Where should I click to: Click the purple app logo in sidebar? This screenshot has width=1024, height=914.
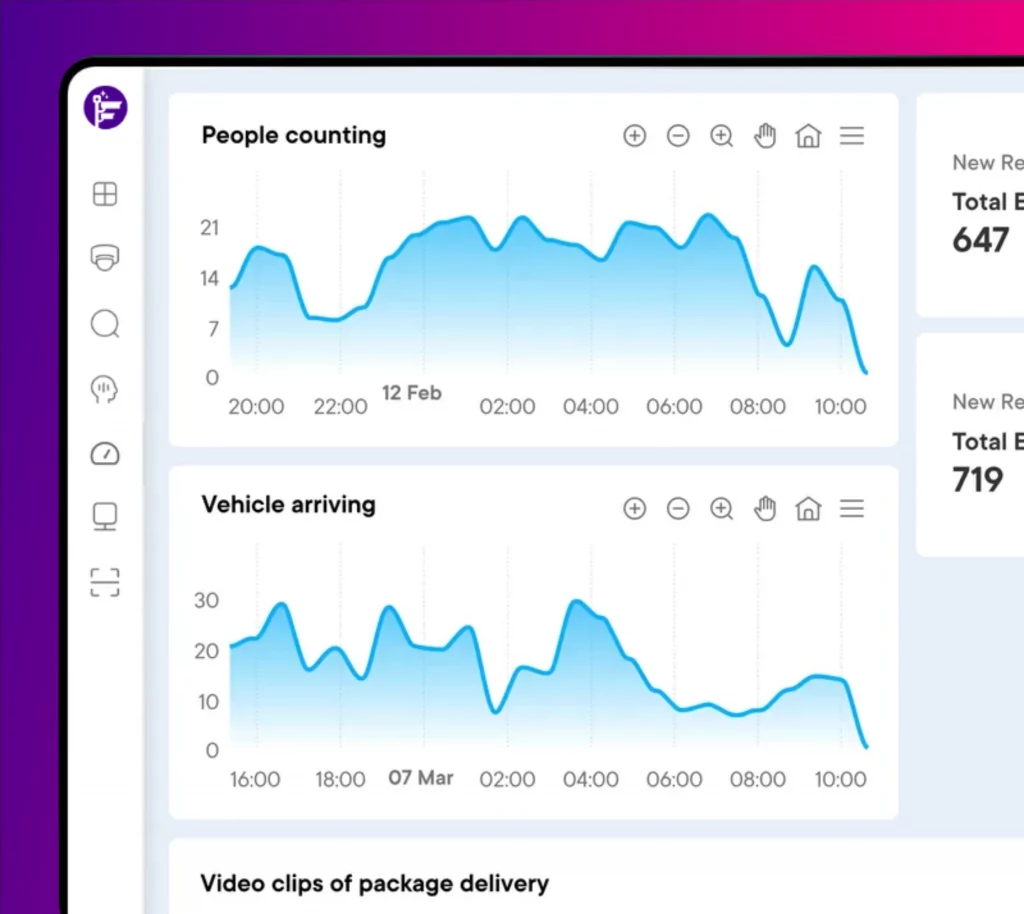(x=105, y=109)
